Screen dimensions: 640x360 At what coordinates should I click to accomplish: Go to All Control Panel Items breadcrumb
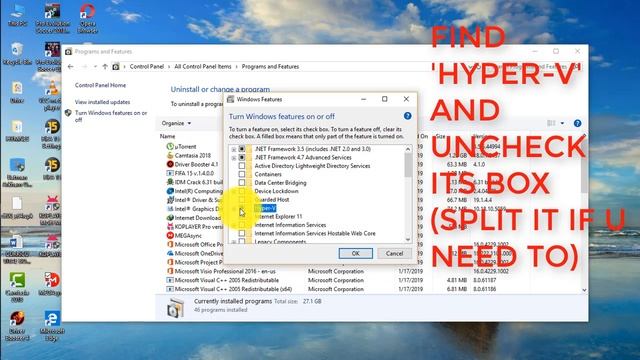pyautogui.click(x=203, y=67)
